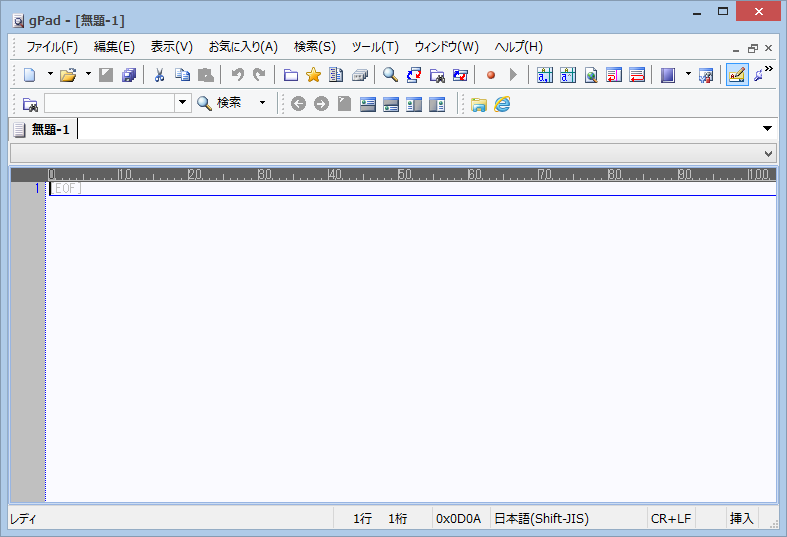Click the Undo arrow icon
This screenshot has width=787, height=537.
coord(237,75)
